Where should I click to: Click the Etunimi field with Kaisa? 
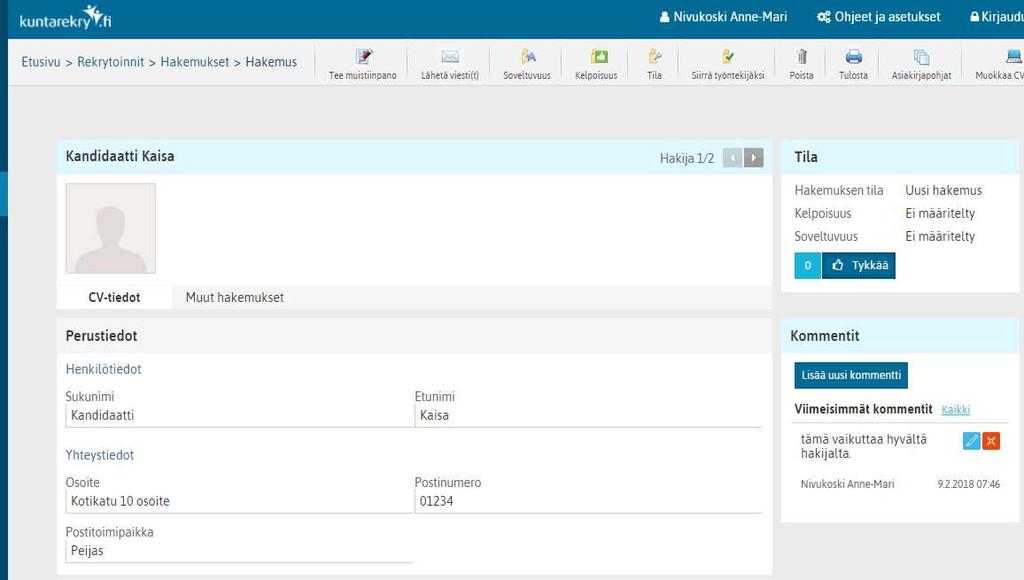click(x=588, y=415)
